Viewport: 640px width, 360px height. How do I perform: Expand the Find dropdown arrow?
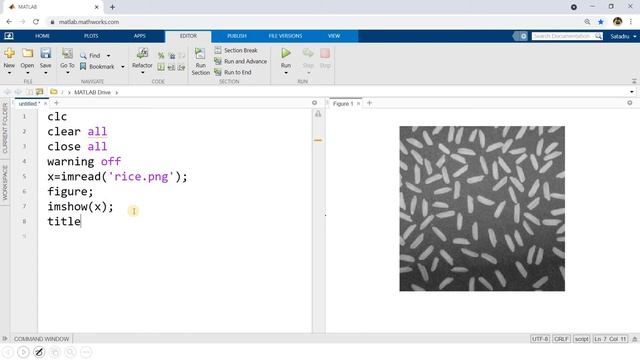109,56
